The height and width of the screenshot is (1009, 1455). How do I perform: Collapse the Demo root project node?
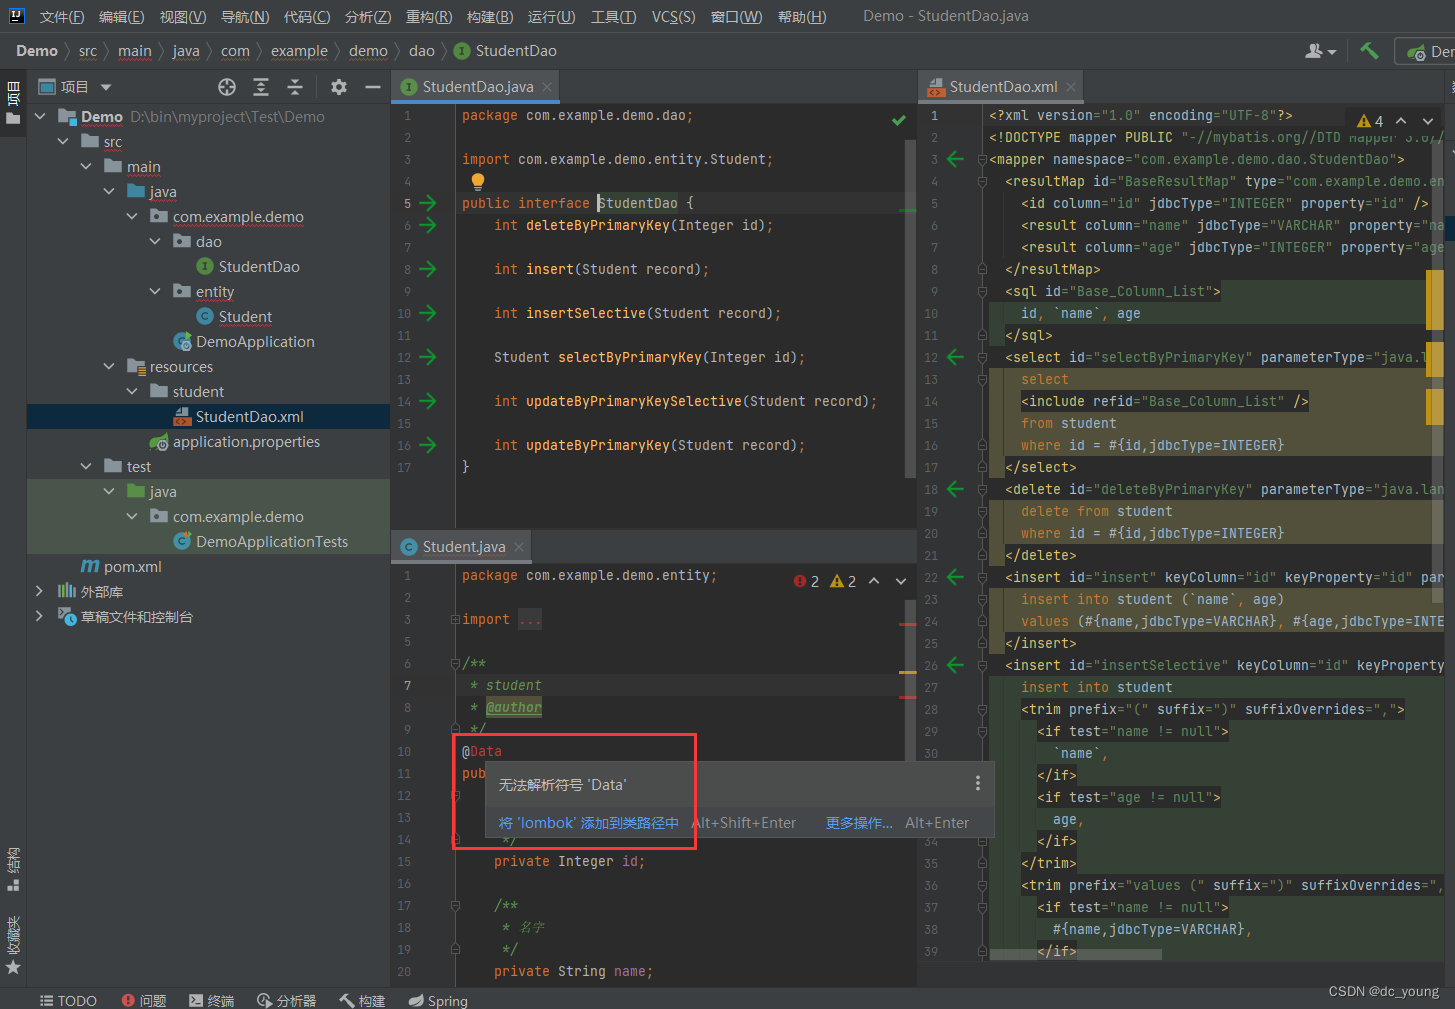40,117
